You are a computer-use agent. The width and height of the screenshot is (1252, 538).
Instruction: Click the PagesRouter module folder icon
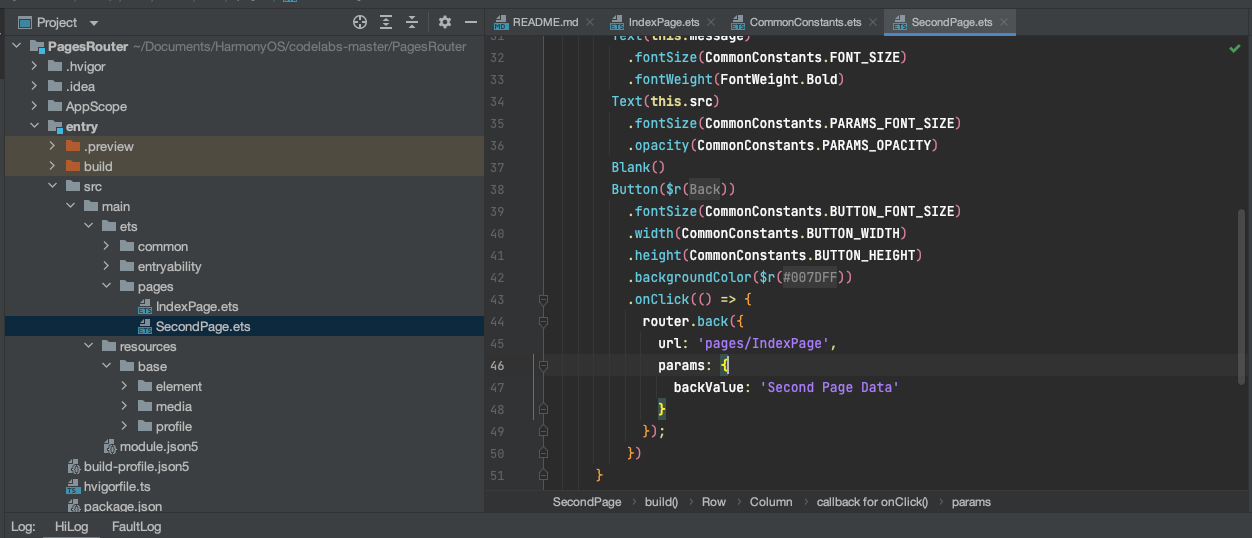pyautogui.click(x=37, y=46)
